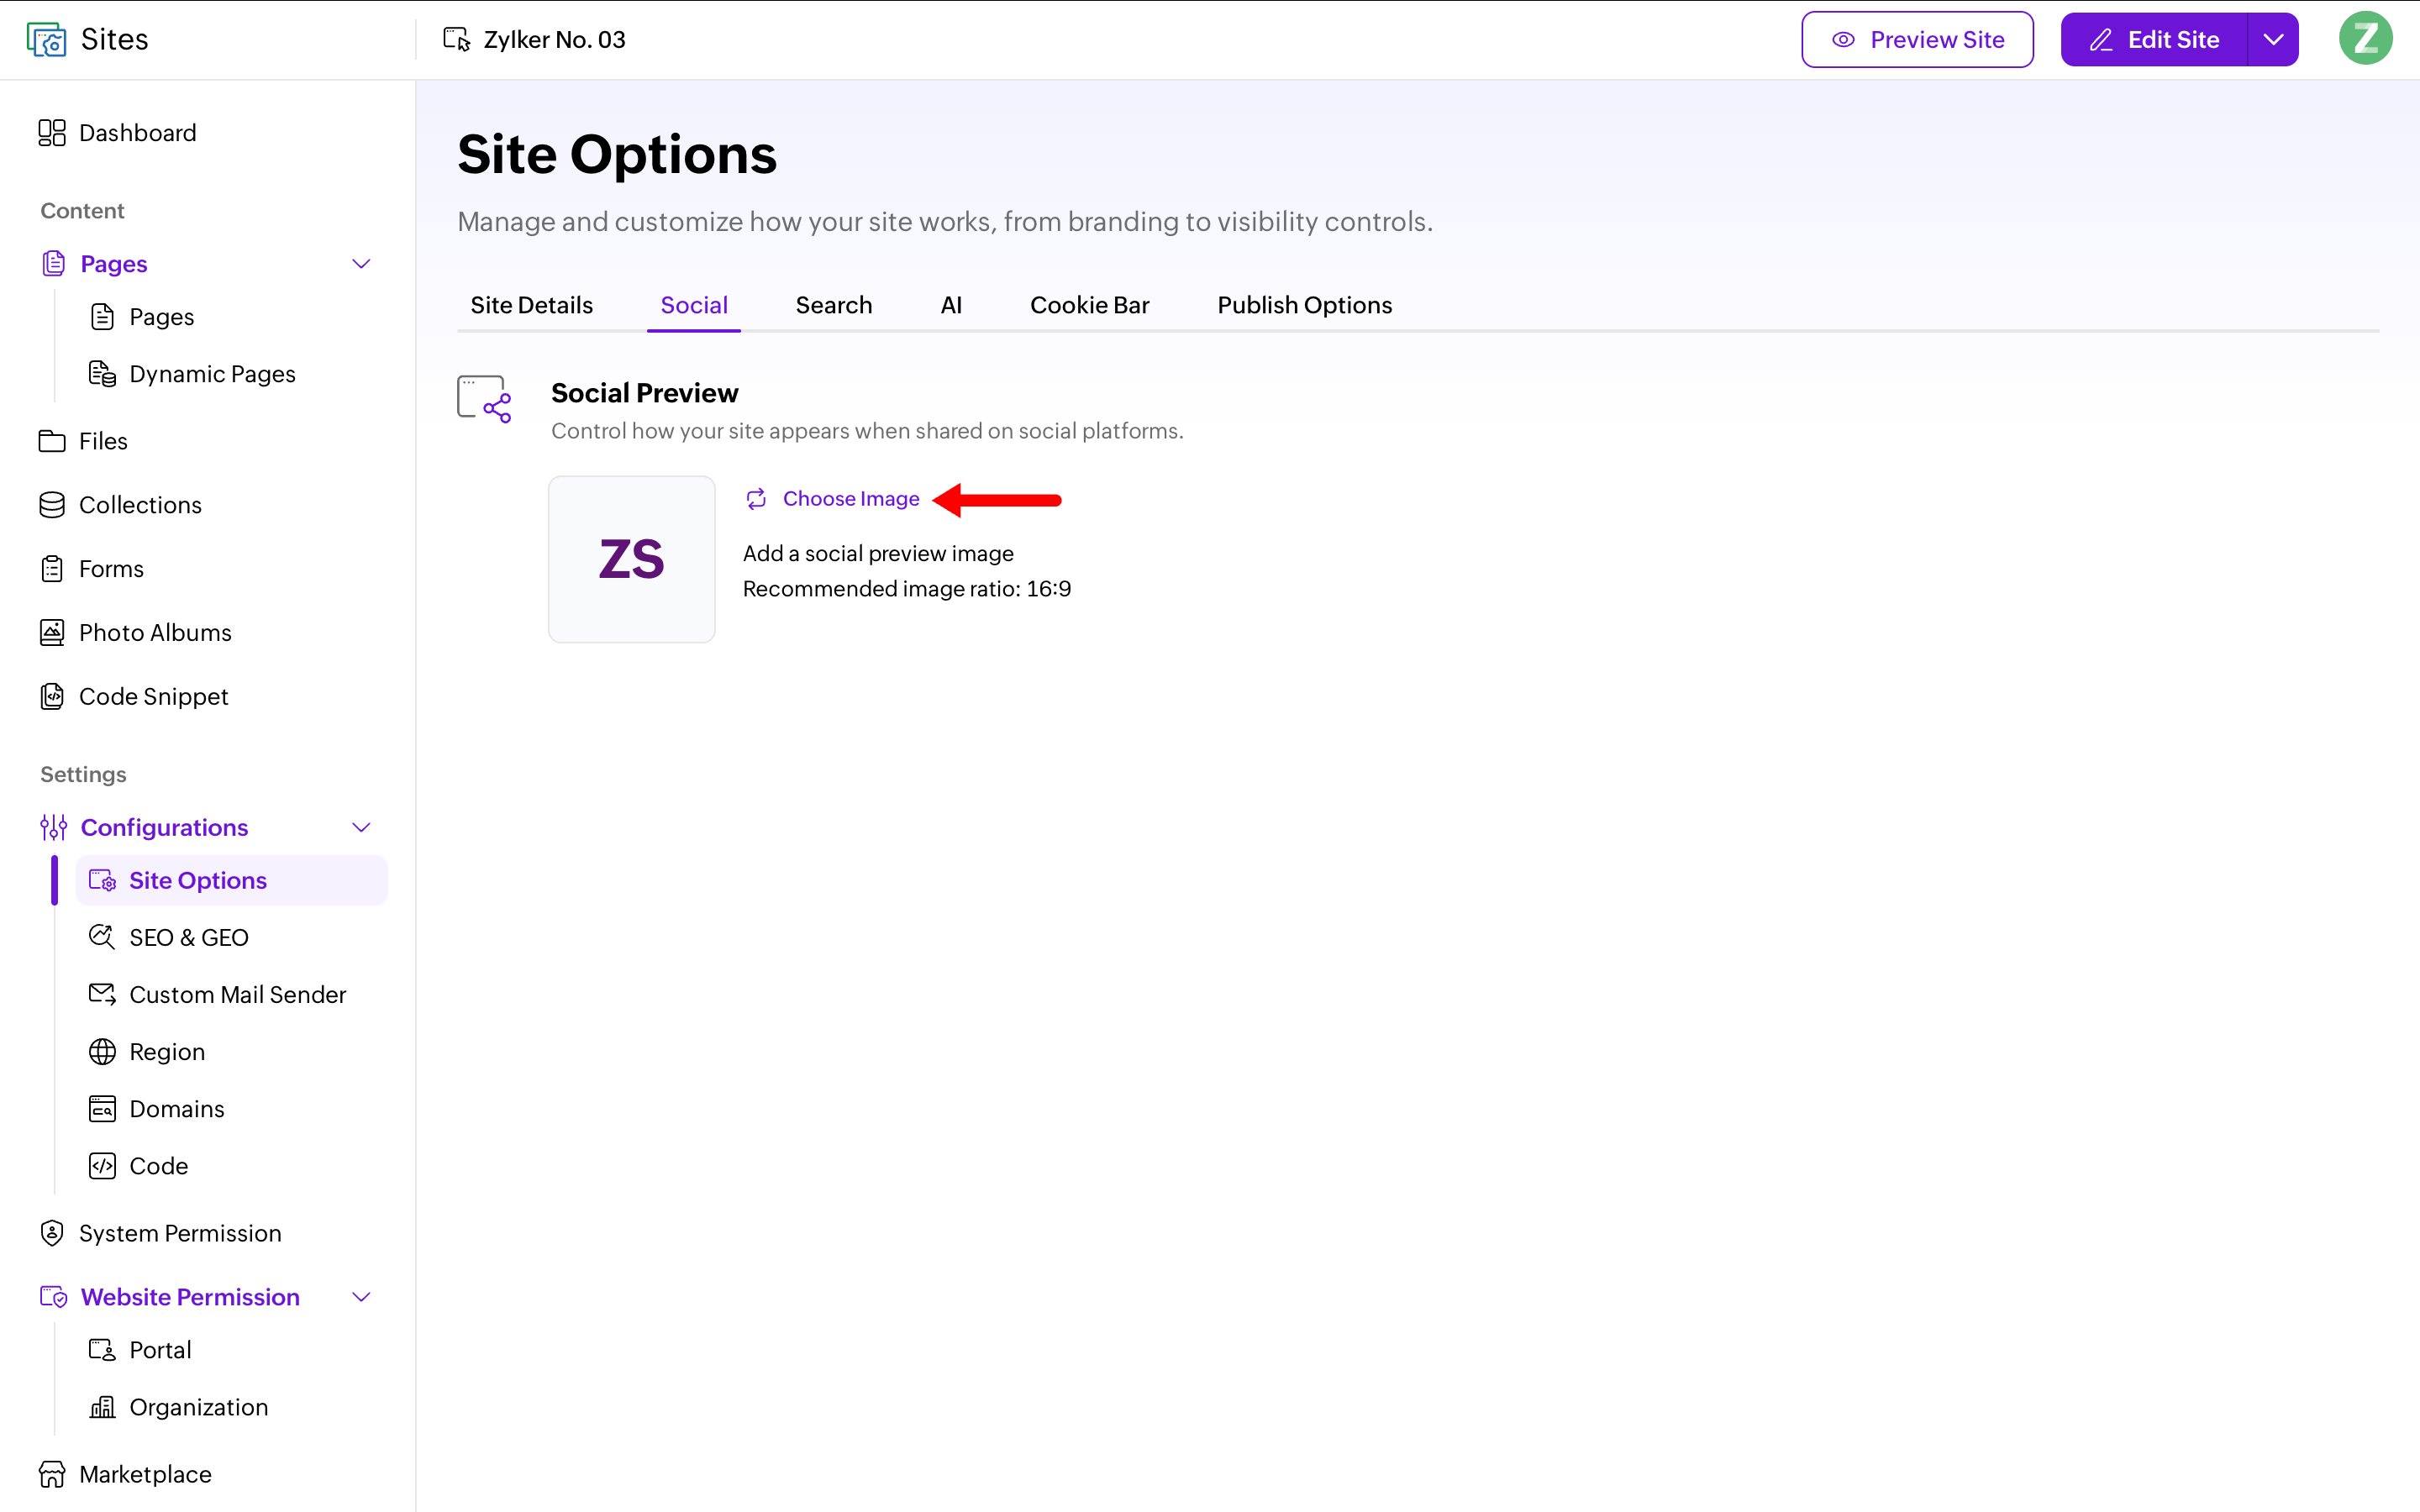
Task: Collapse the Pages section chevron
Action: tap(362, 264)
